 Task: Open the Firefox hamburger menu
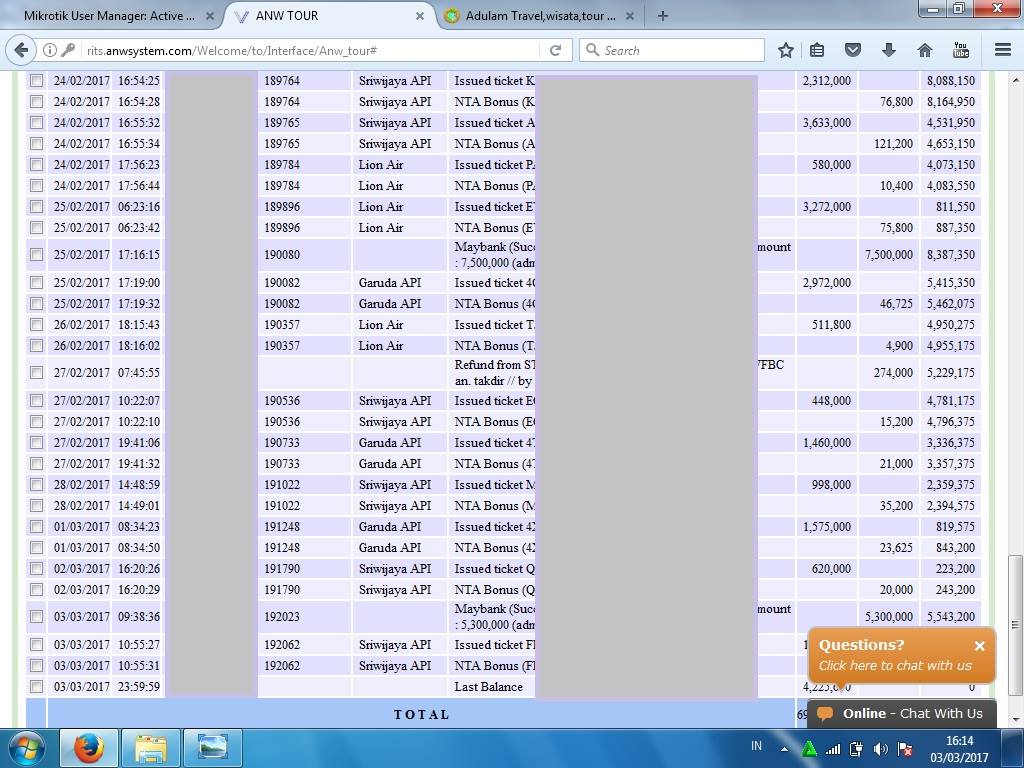point(1003,50)
